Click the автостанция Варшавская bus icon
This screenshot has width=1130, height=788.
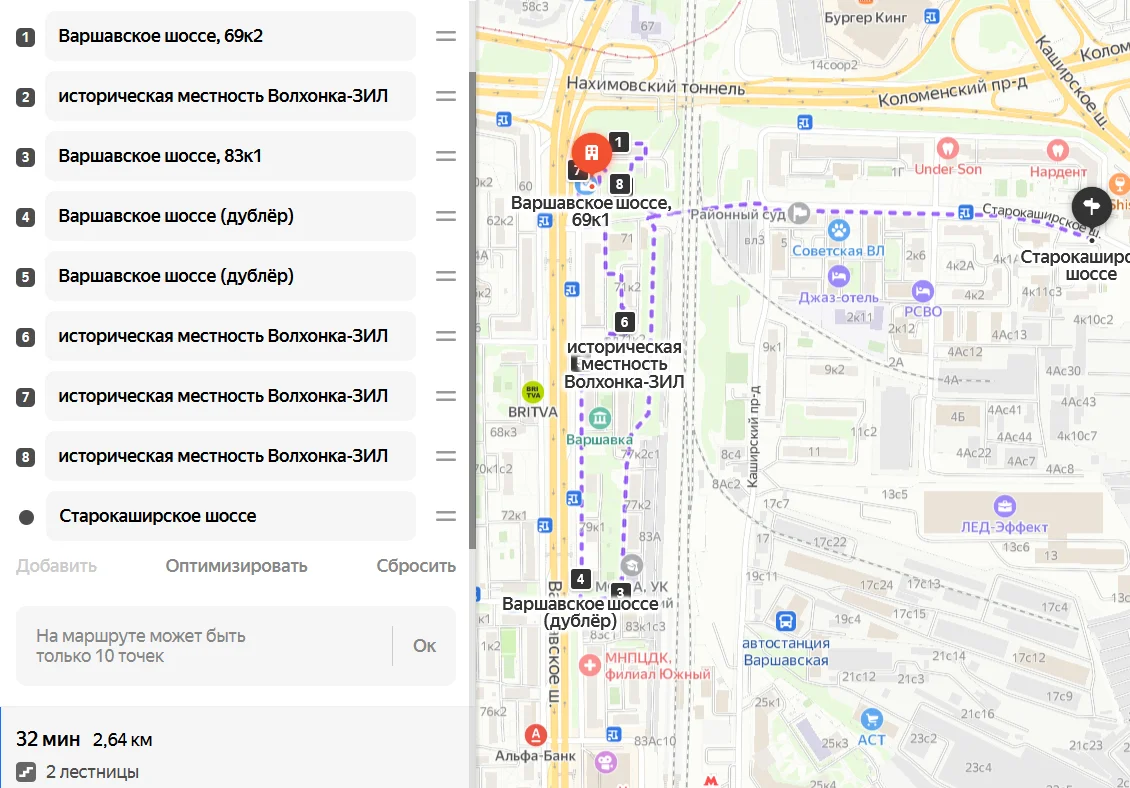(x=786, y=621)
